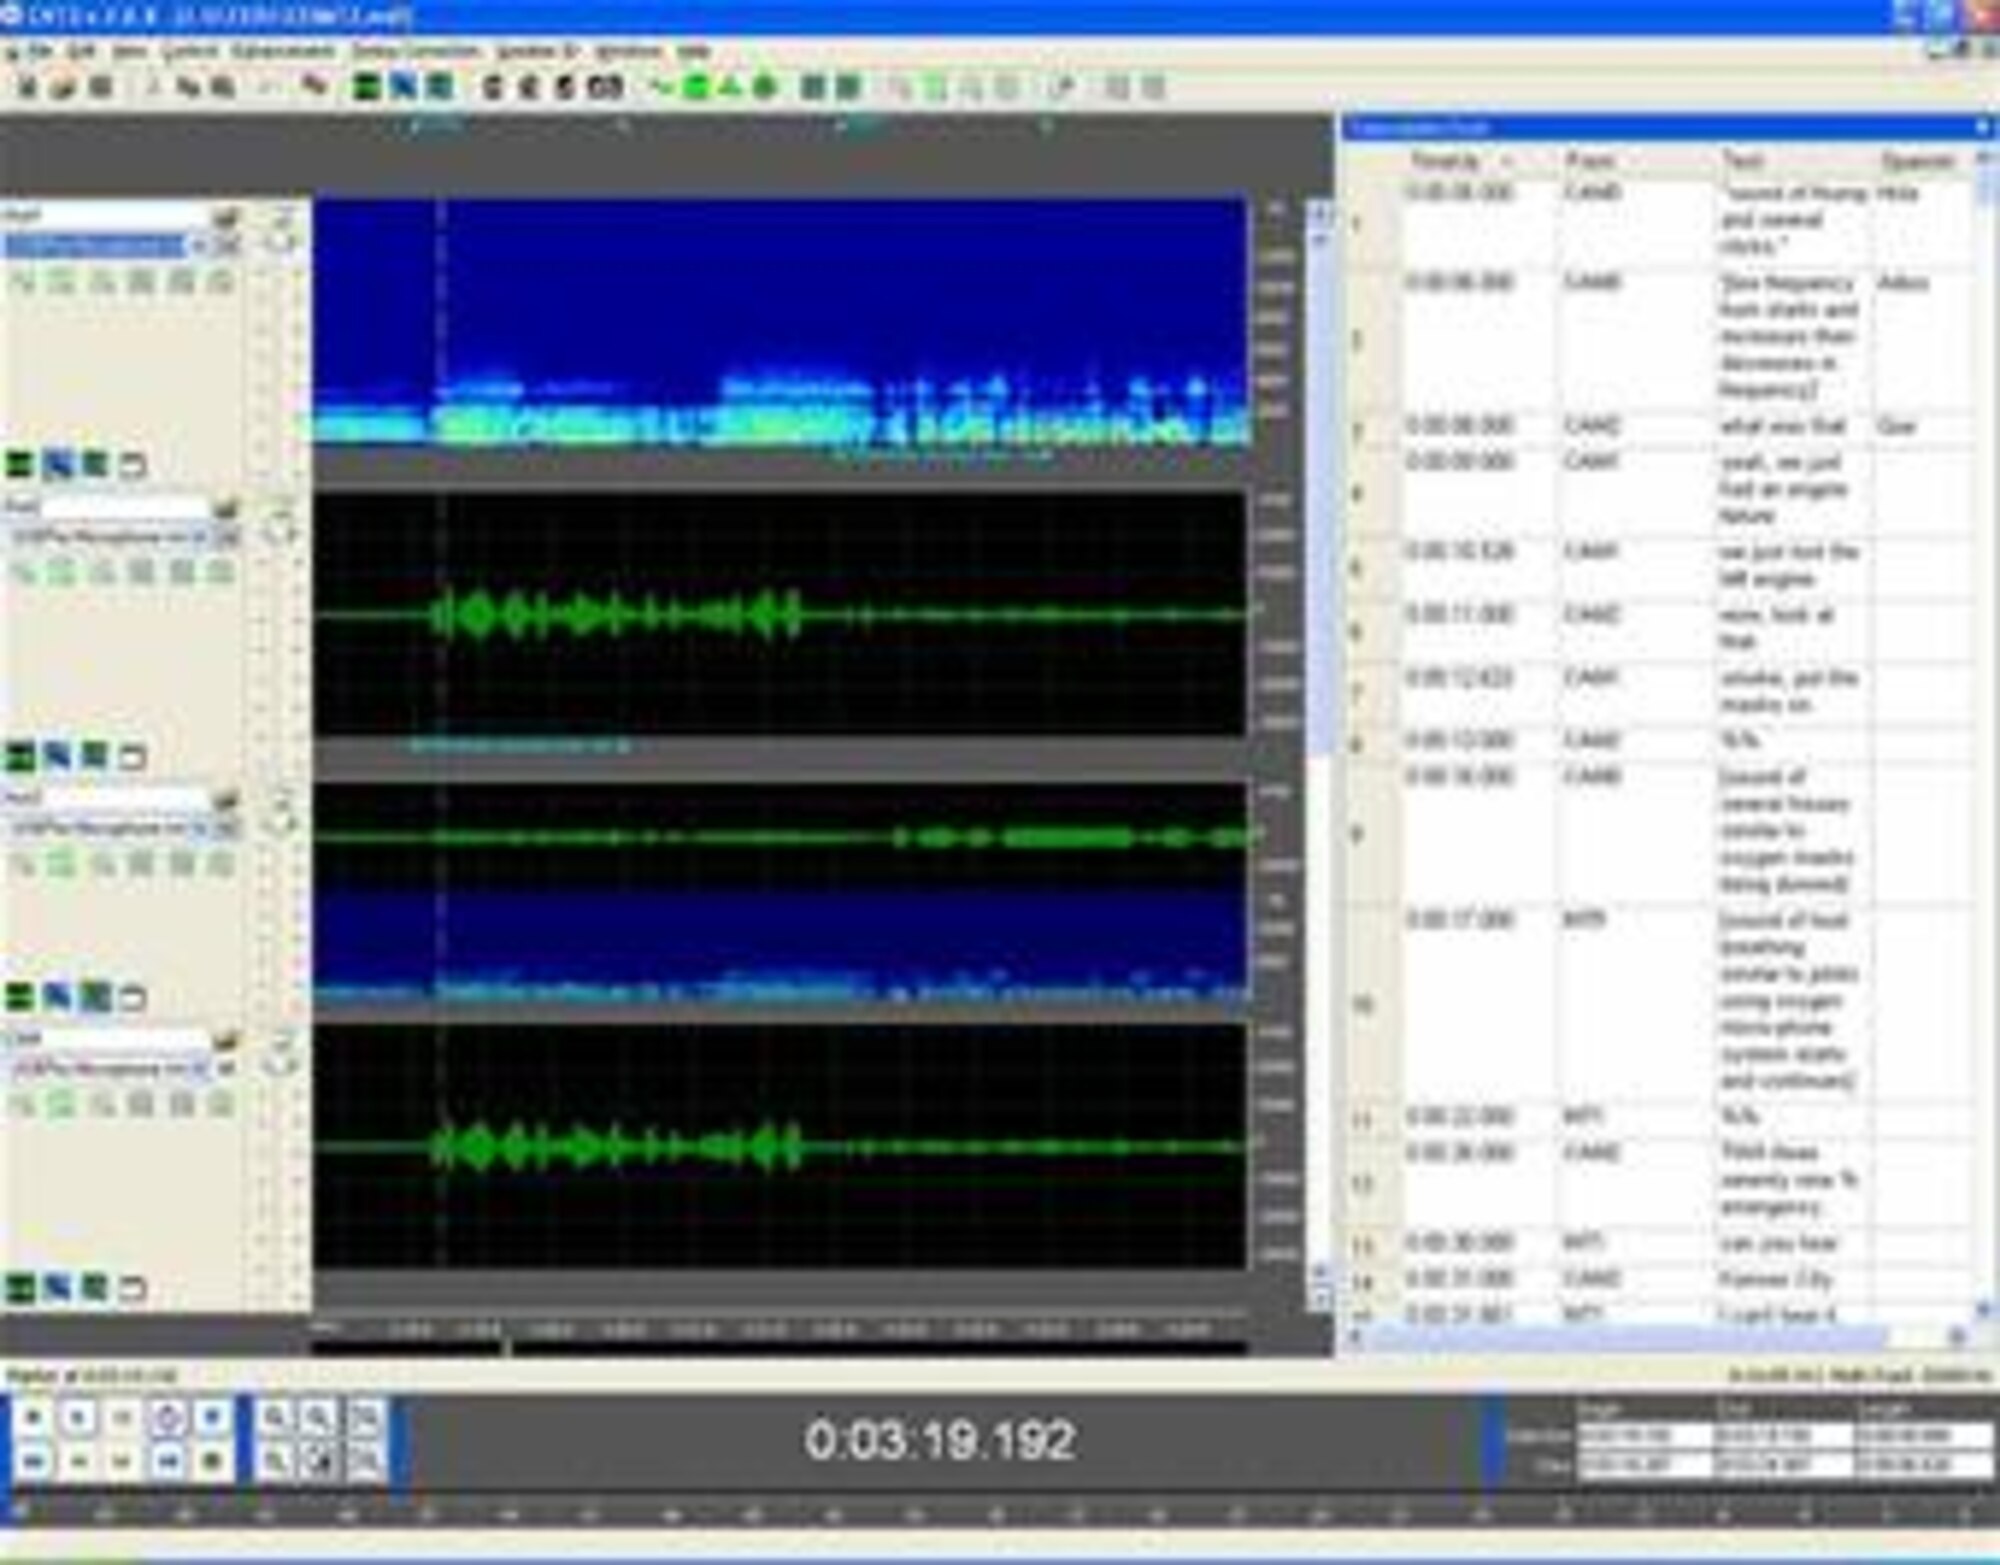This screenshot has height=1565, width=2000.
Task: Switch second track to teal combined view
Action: (94, 757)
